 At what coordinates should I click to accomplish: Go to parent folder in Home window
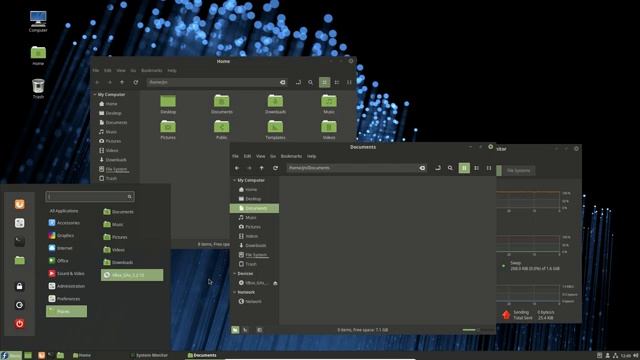(122, 82)
